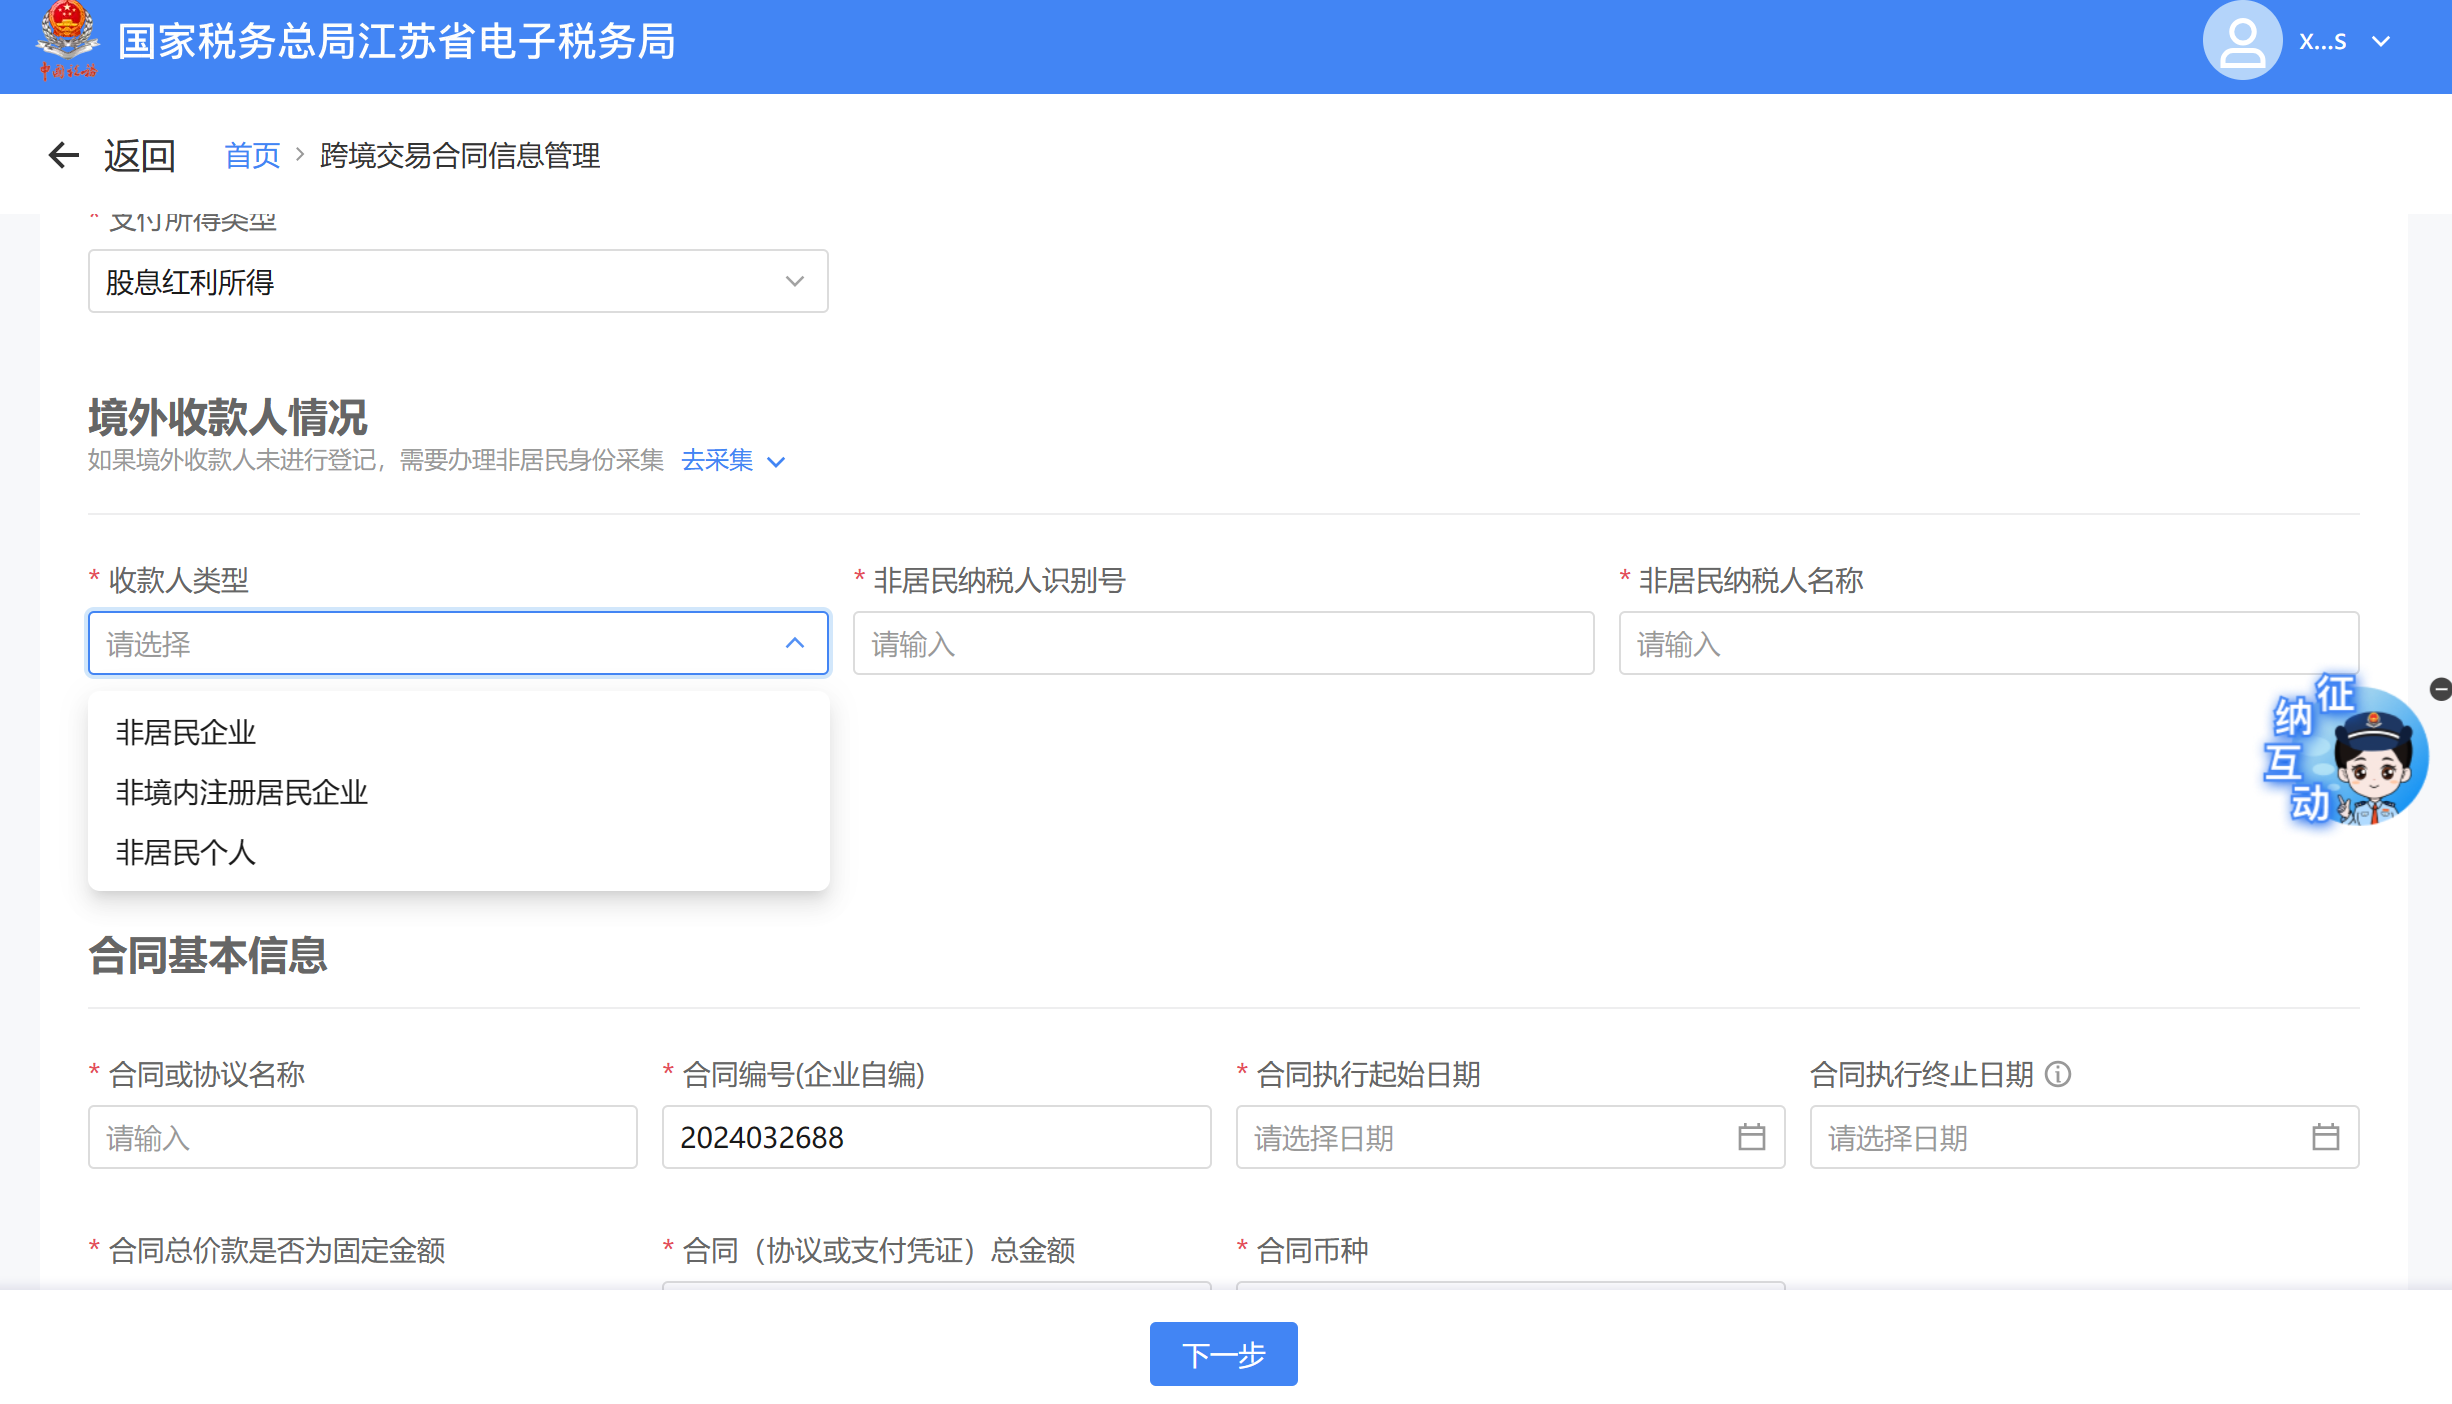Collapse the 收款人类型 dropdown
2452x1404 pixels.
pos(794,644)
